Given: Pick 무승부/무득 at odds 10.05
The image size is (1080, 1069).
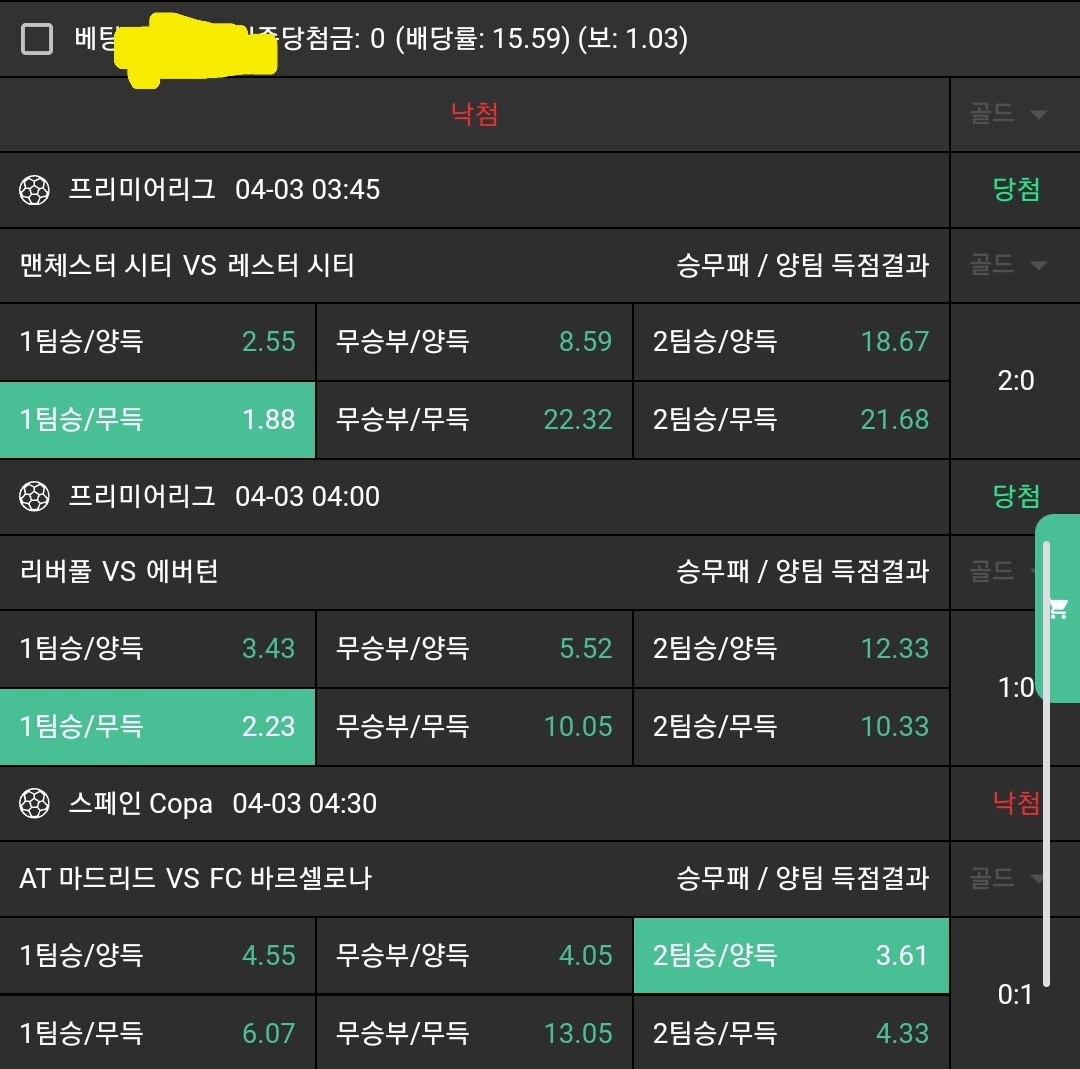Looking at the screenshot, I should tap(474, 726).
